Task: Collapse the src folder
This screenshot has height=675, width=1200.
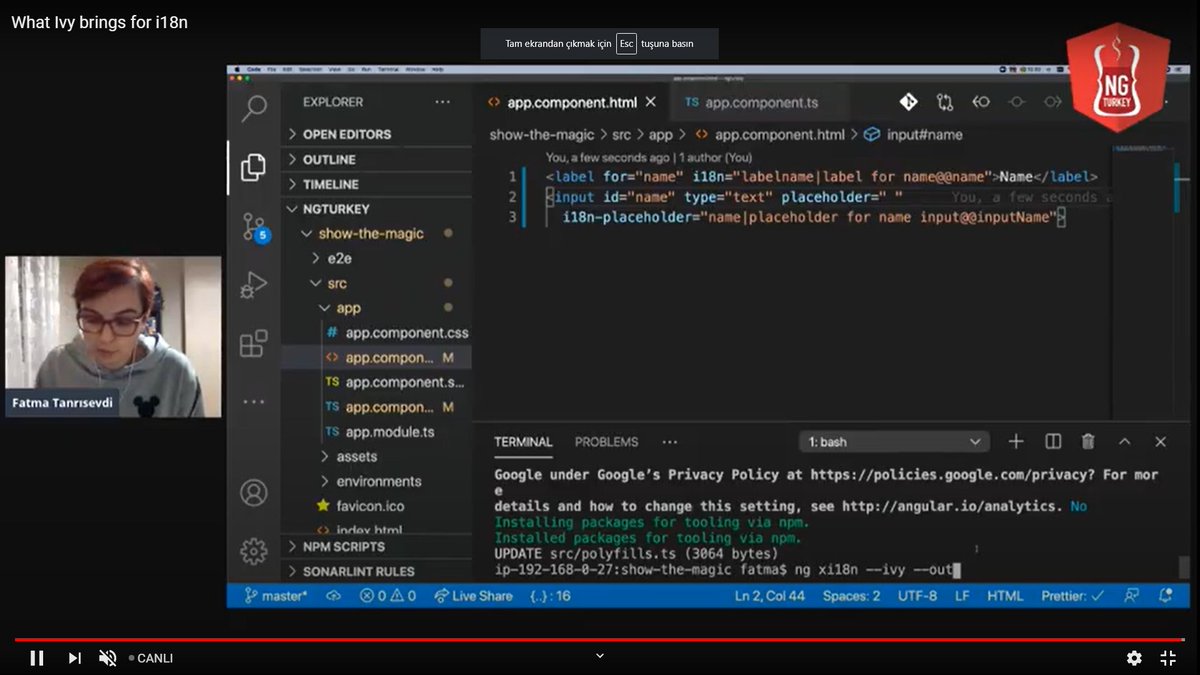Action: pos(376,283)
